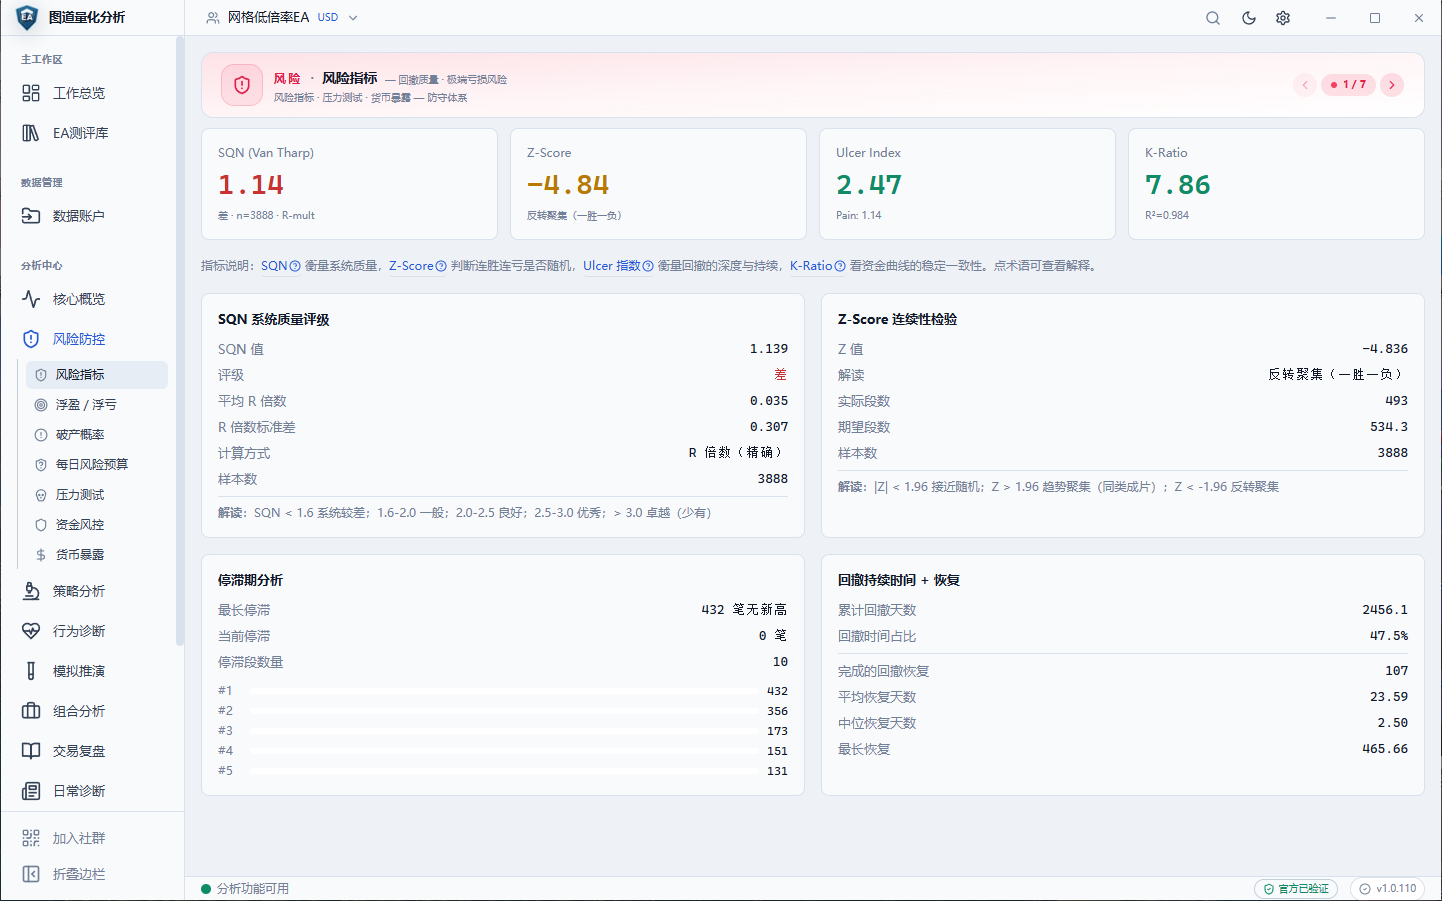This screenshot has height=901, width=1442.
Task: Open 浮盈 / 浮亏 submenu item
Action: click(97, 405)
